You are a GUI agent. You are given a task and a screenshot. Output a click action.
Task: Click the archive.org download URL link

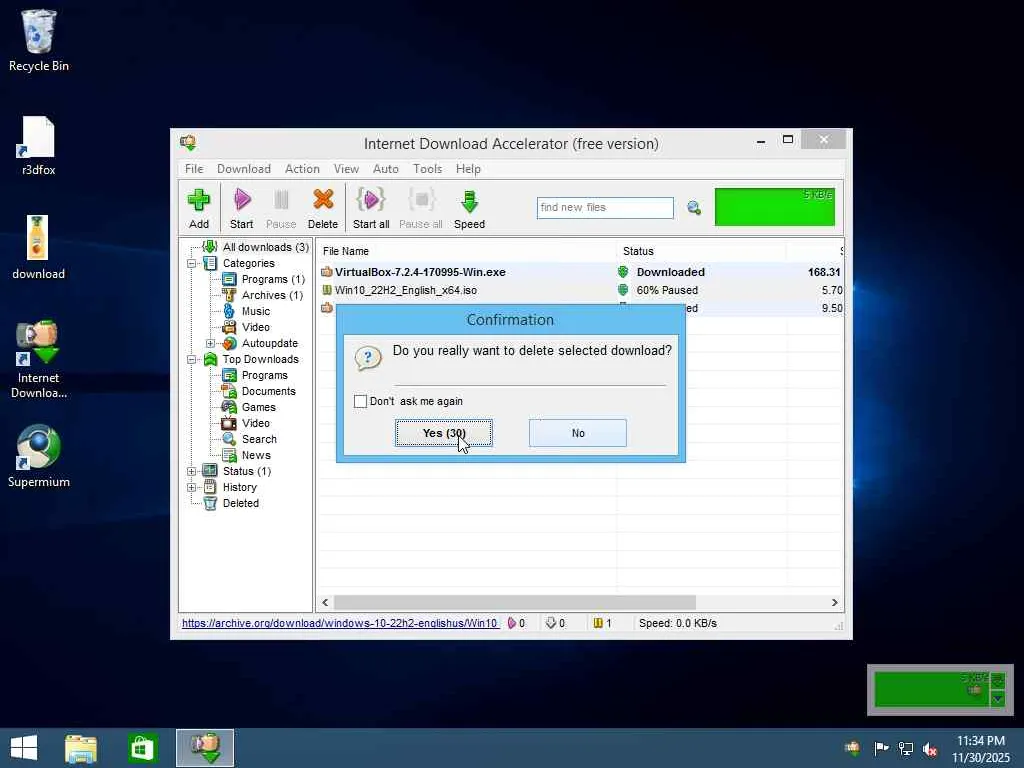[x=340, y=624]
